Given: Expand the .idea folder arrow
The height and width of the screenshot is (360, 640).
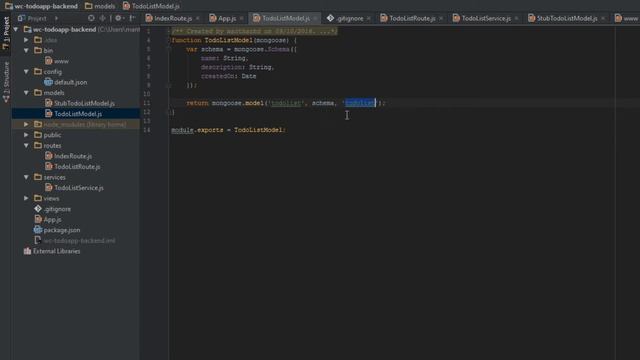Looking at the screenshot, I should (x=26, y=40).
